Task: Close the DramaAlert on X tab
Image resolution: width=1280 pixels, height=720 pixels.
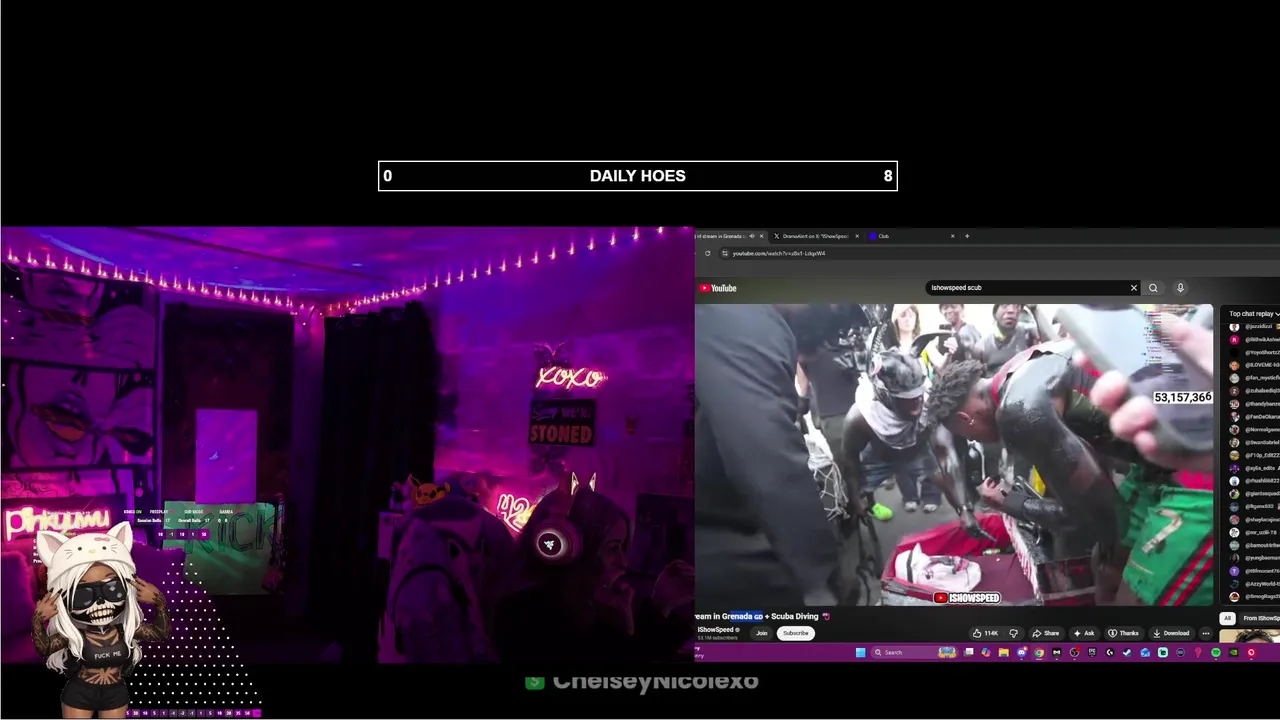Action: pos(856,236)
